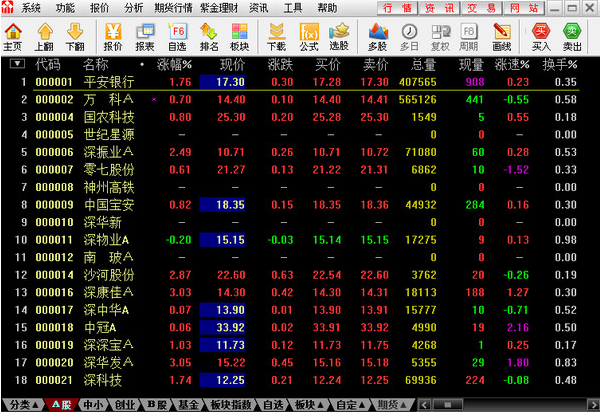Open the 自选 F6 watchlist icon
Image resolution: width=600 pixels, height=412 pixels.
click(177, 37)
